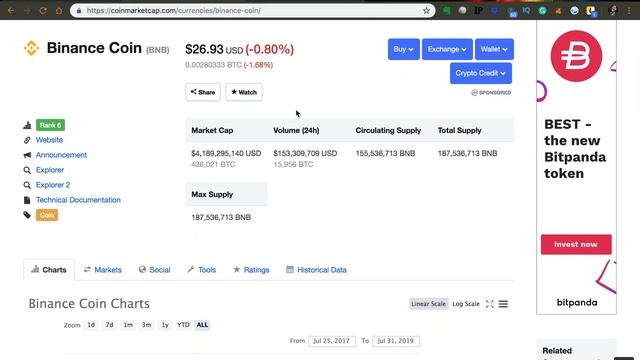This screenshot has height=360, width=640.
Task: Click the $153,309,709 USD volume value
Action: 305,153
